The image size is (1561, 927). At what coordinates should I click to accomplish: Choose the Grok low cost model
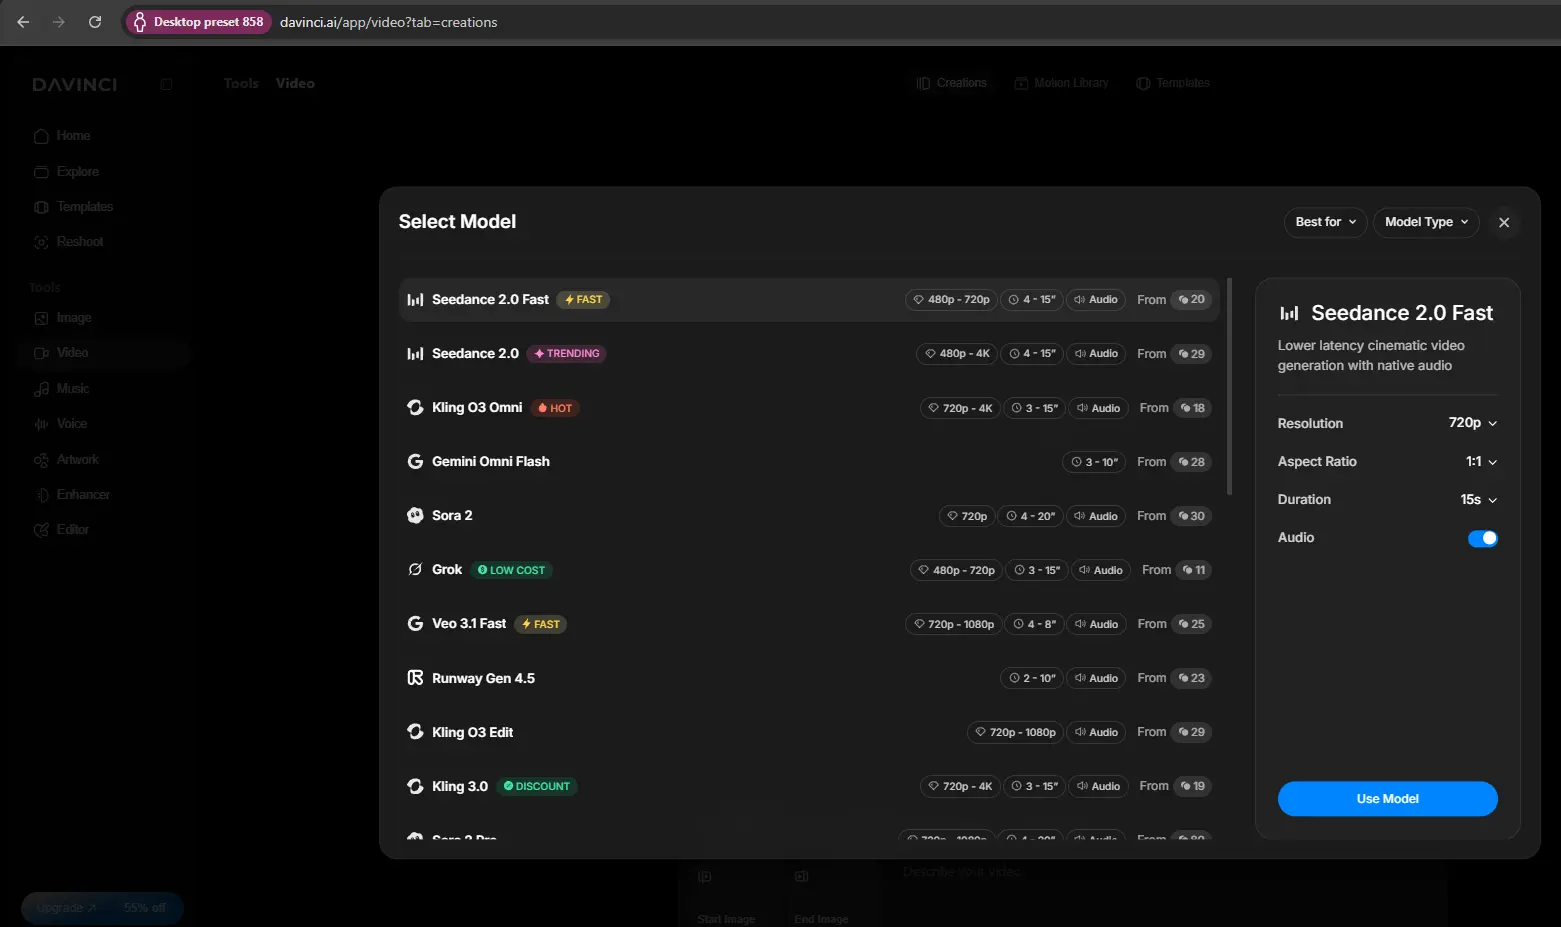(808, 570)
